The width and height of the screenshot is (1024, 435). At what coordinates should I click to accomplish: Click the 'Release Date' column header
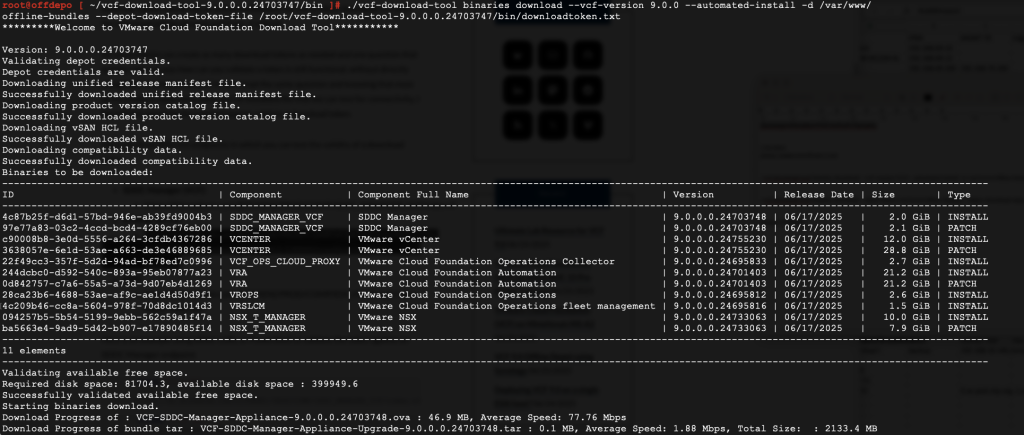click(819, 195)
